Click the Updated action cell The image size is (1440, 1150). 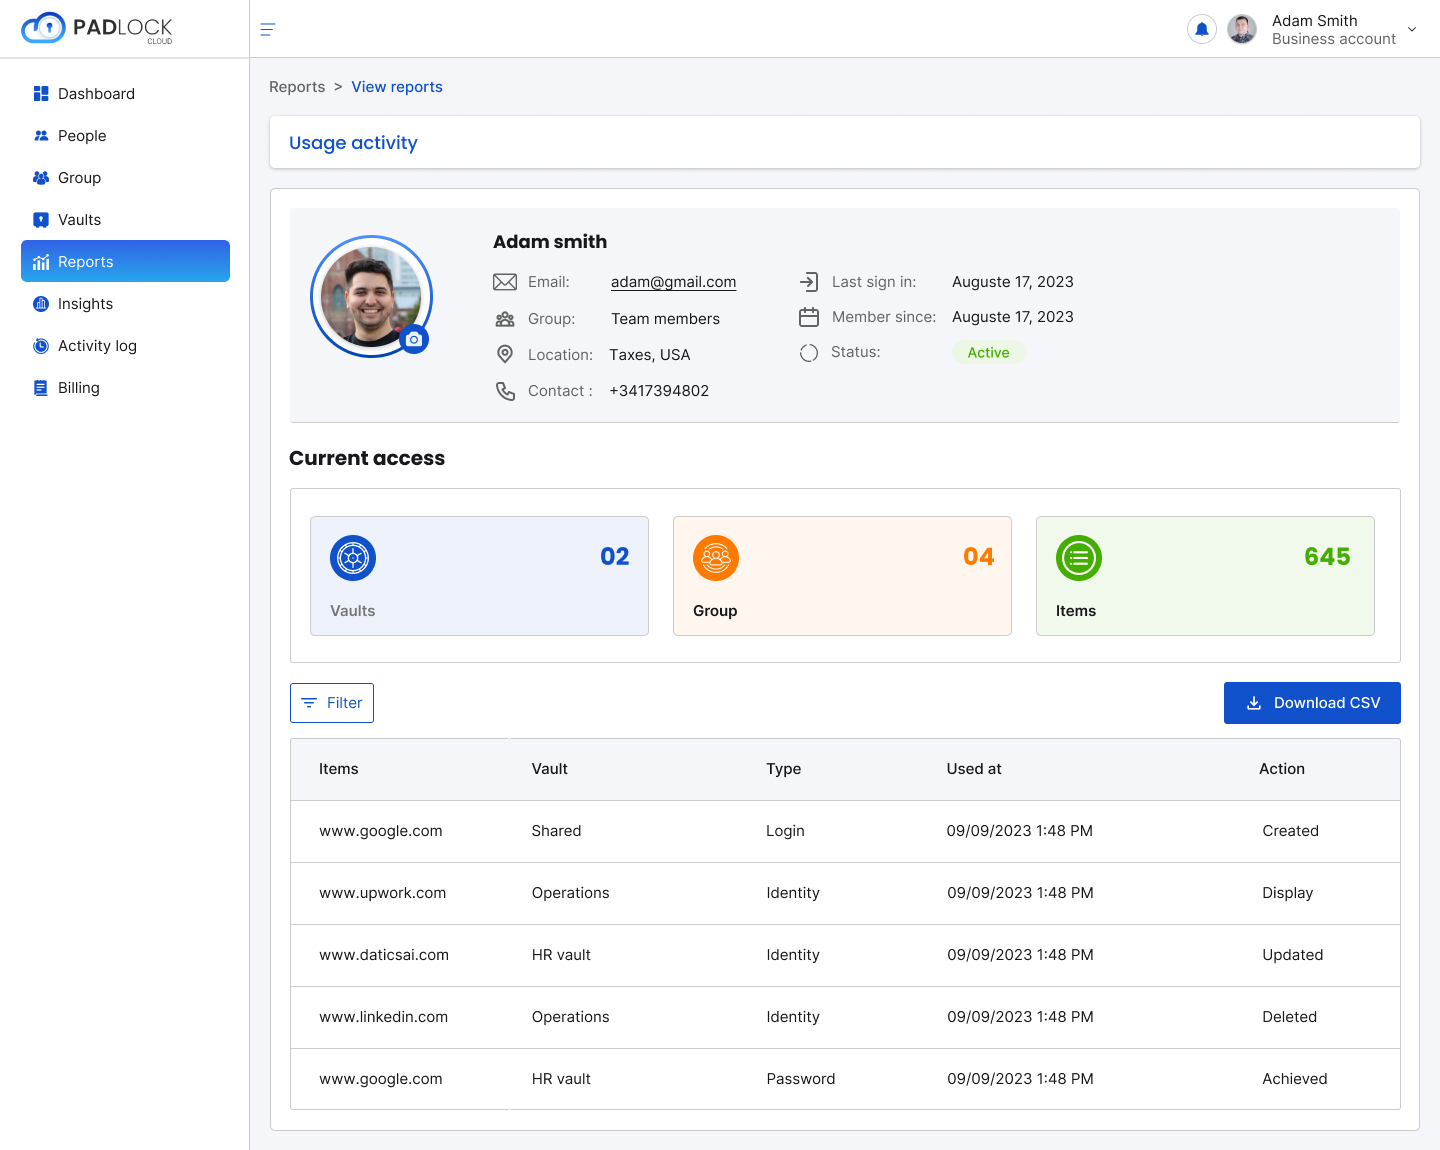point(1293,955)
